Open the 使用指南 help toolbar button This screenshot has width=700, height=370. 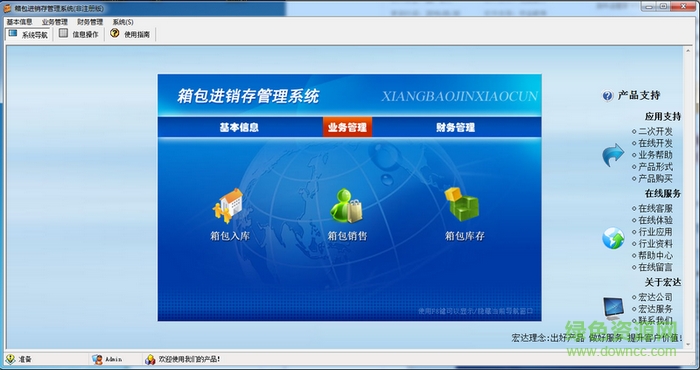130,34
